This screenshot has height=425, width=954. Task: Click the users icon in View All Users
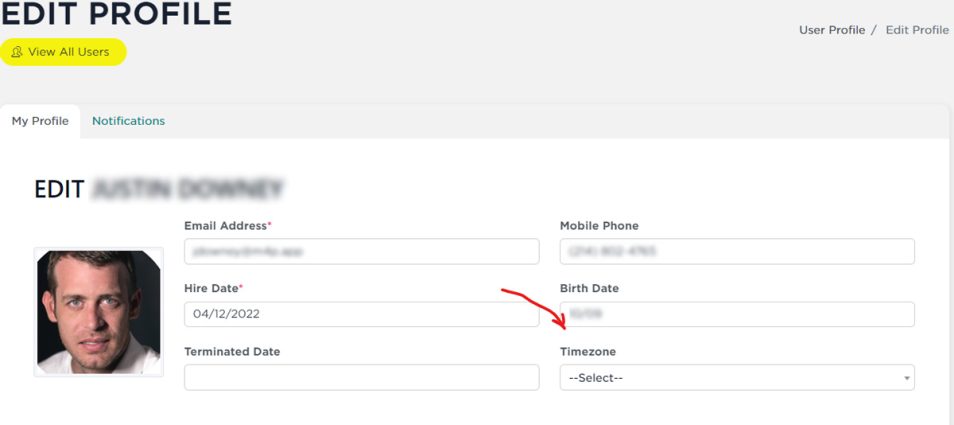(x=17, y=52)
